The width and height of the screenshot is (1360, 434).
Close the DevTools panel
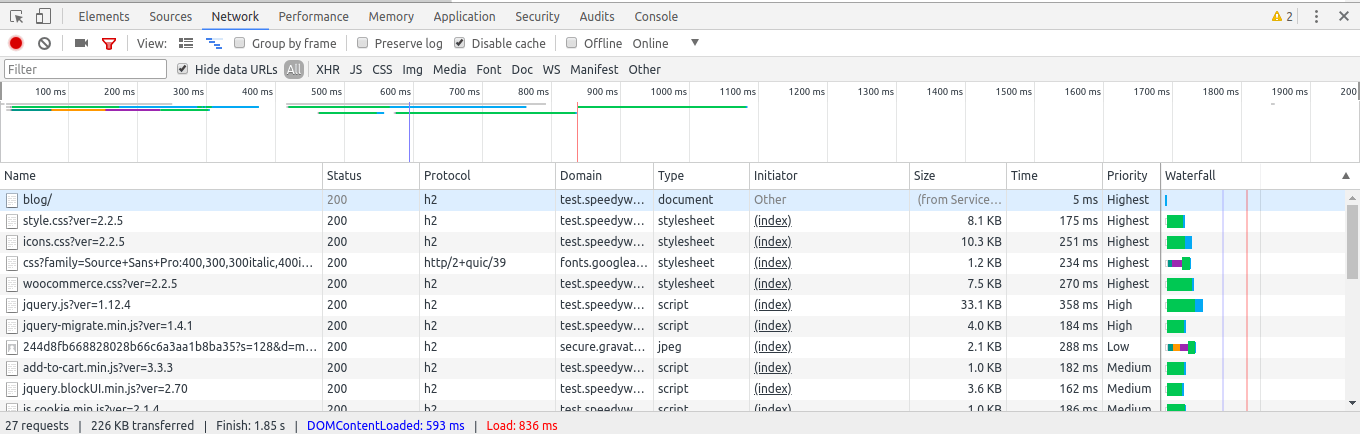[x=1343, y=16]
